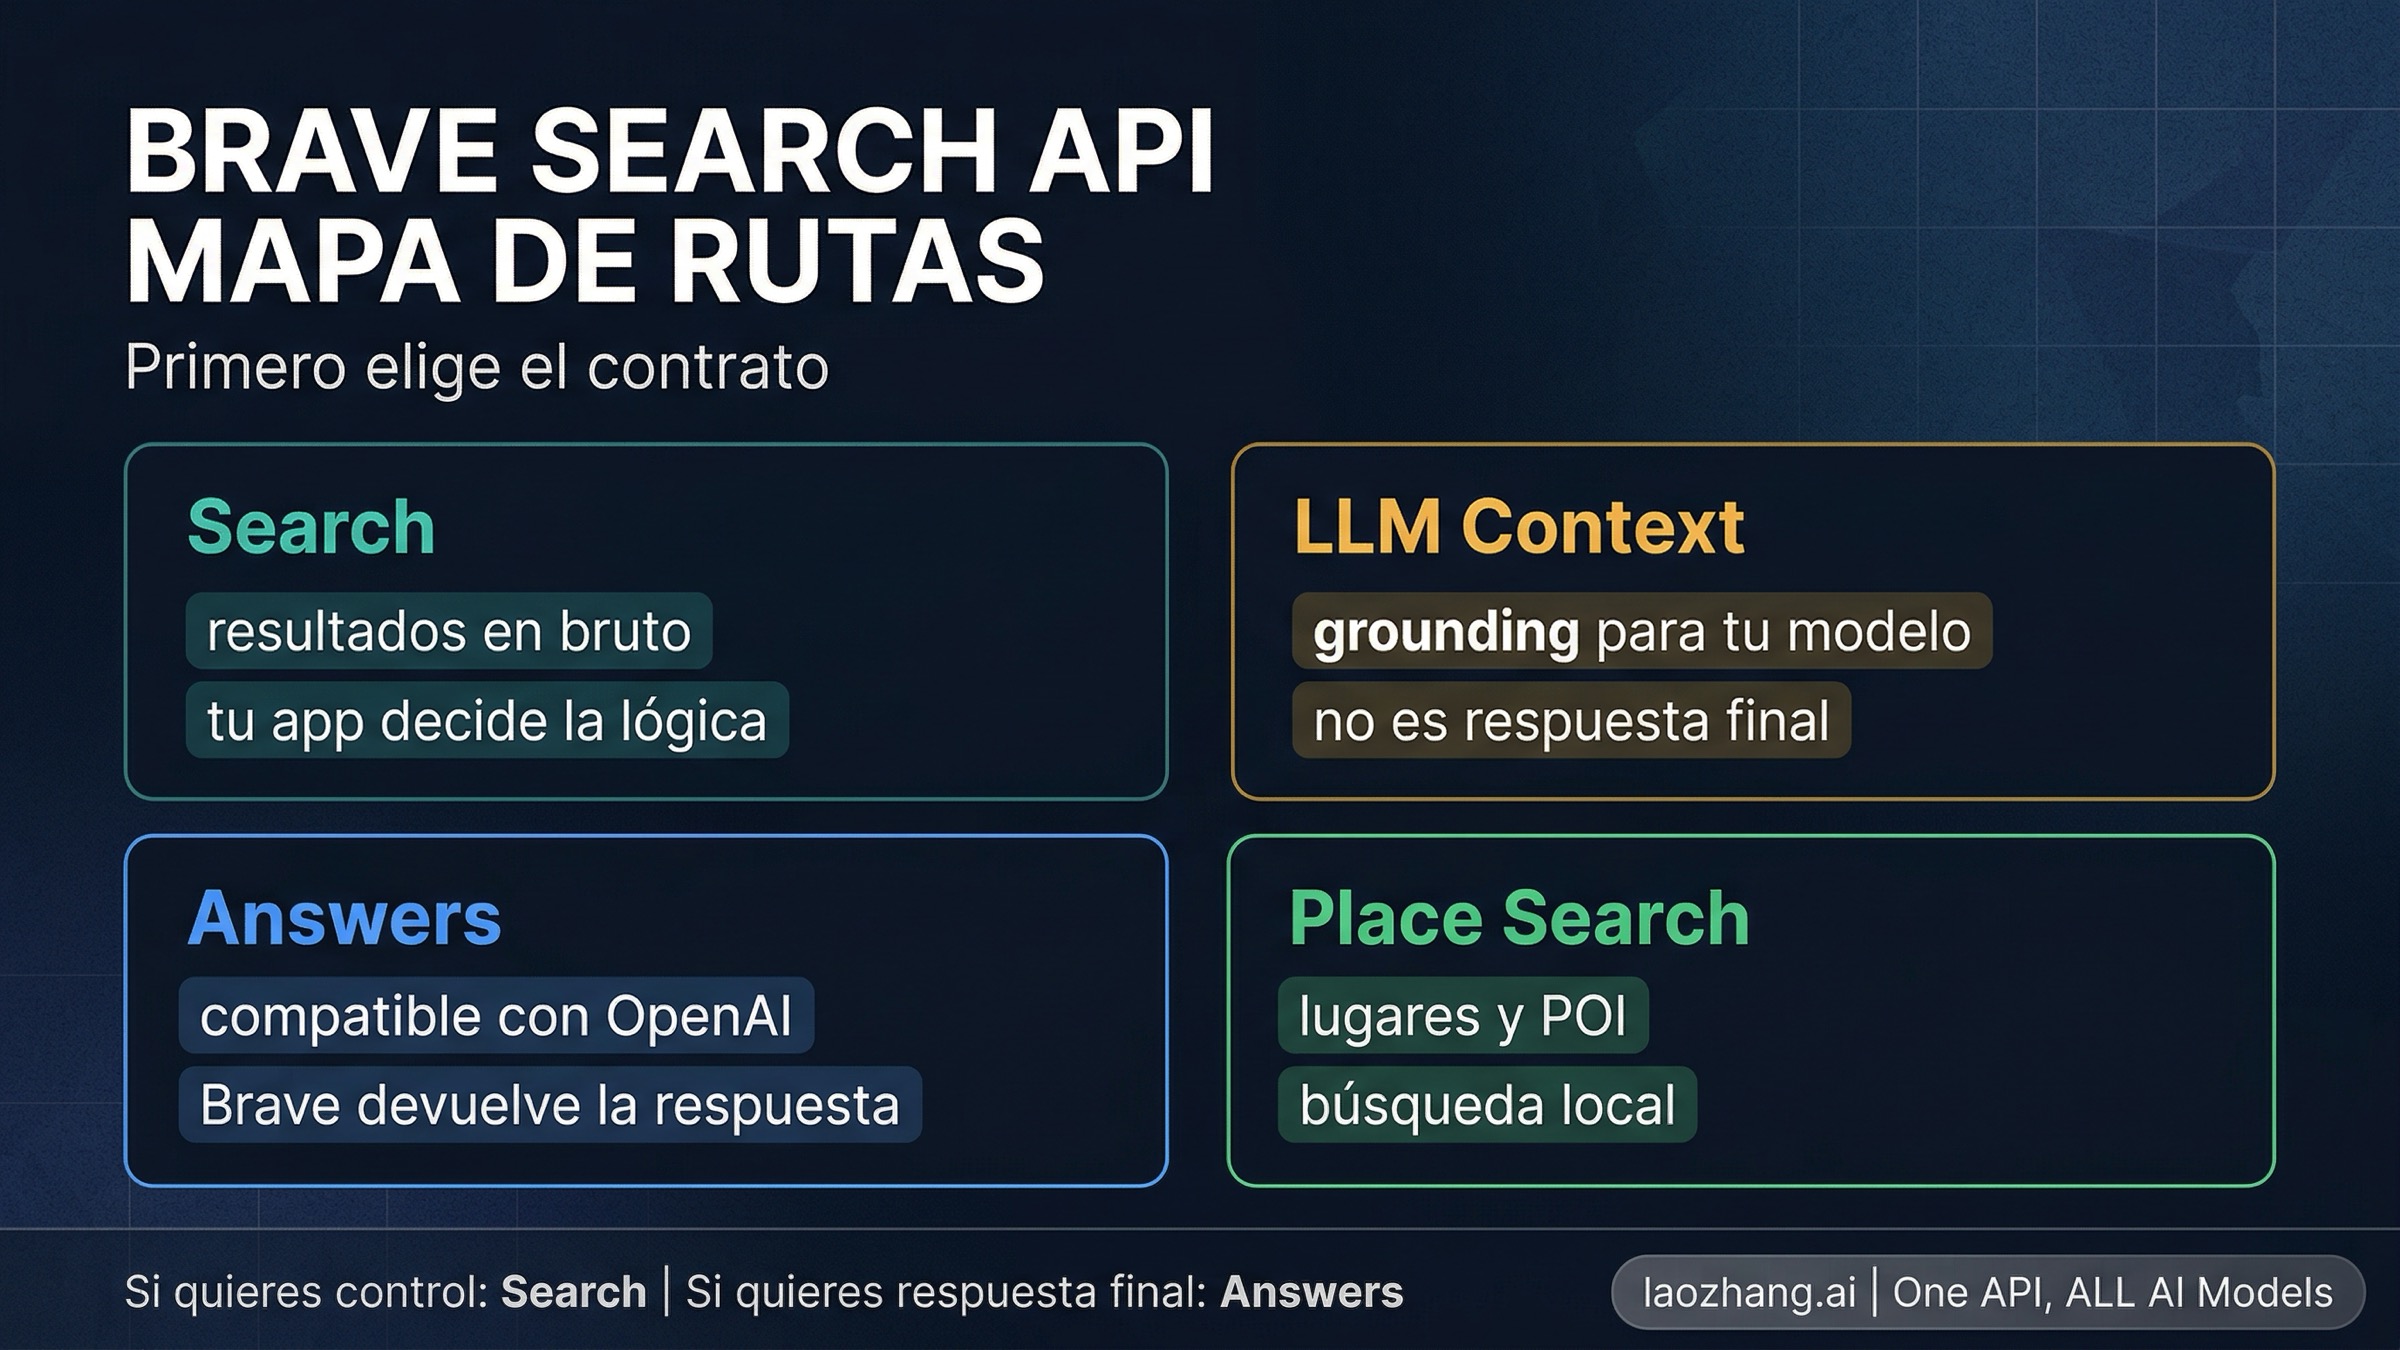The width and height of the screenshot is (2400, 1350).
Task: Click the 'no es respuesta final' pill
Action: click(1571, 722)
